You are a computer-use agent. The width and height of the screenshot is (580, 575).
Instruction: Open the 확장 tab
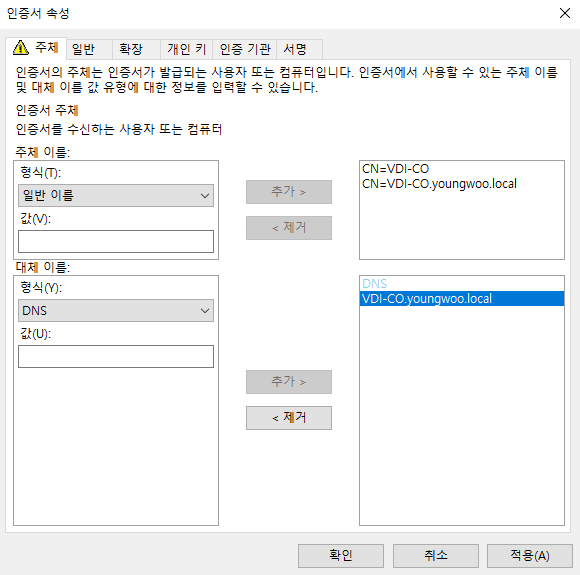point(136,49)
